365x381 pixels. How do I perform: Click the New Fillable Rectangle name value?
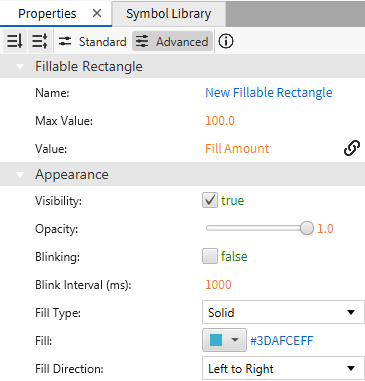pos(269,93)
